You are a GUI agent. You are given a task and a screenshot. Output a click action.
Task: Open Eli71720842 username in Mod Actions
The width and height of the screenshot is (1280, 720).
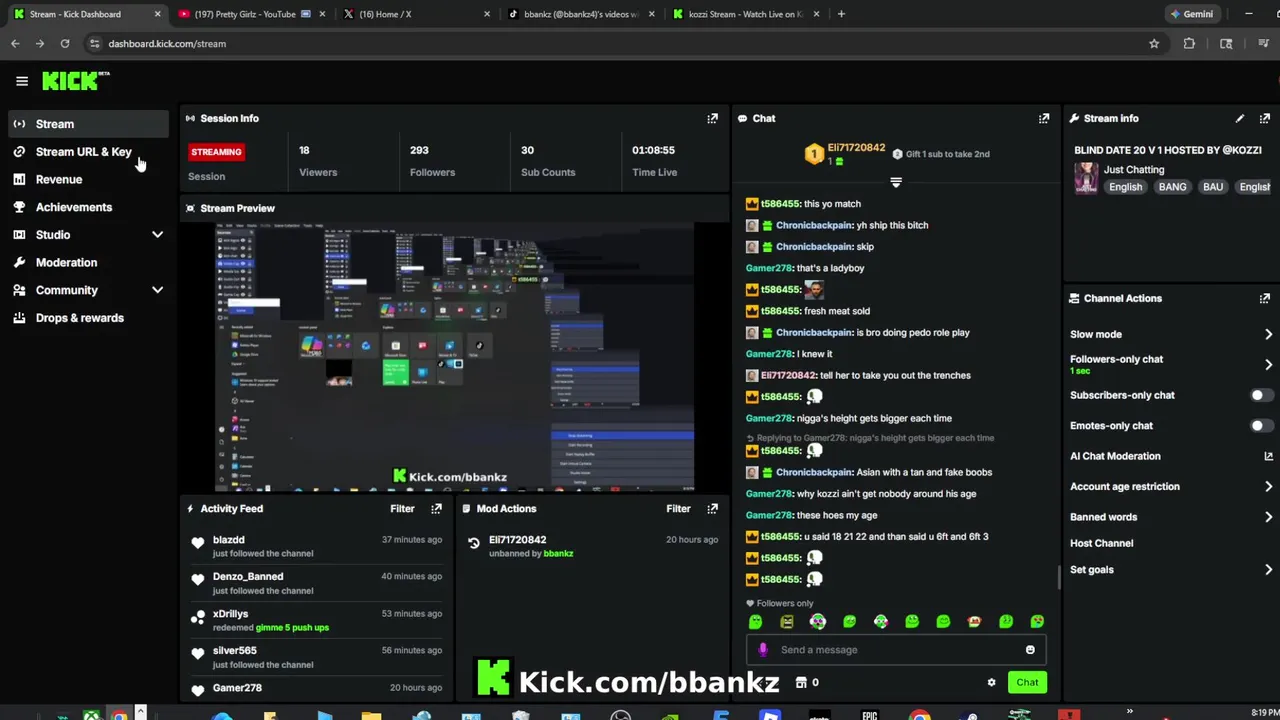(517, 540)
